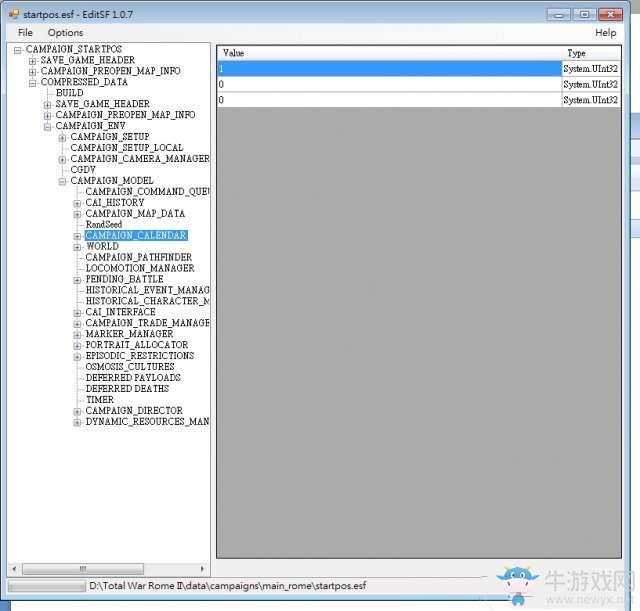Select the DEFERRED DEATHS tree item
The image size is (640, 611).
tap(127, 389)
